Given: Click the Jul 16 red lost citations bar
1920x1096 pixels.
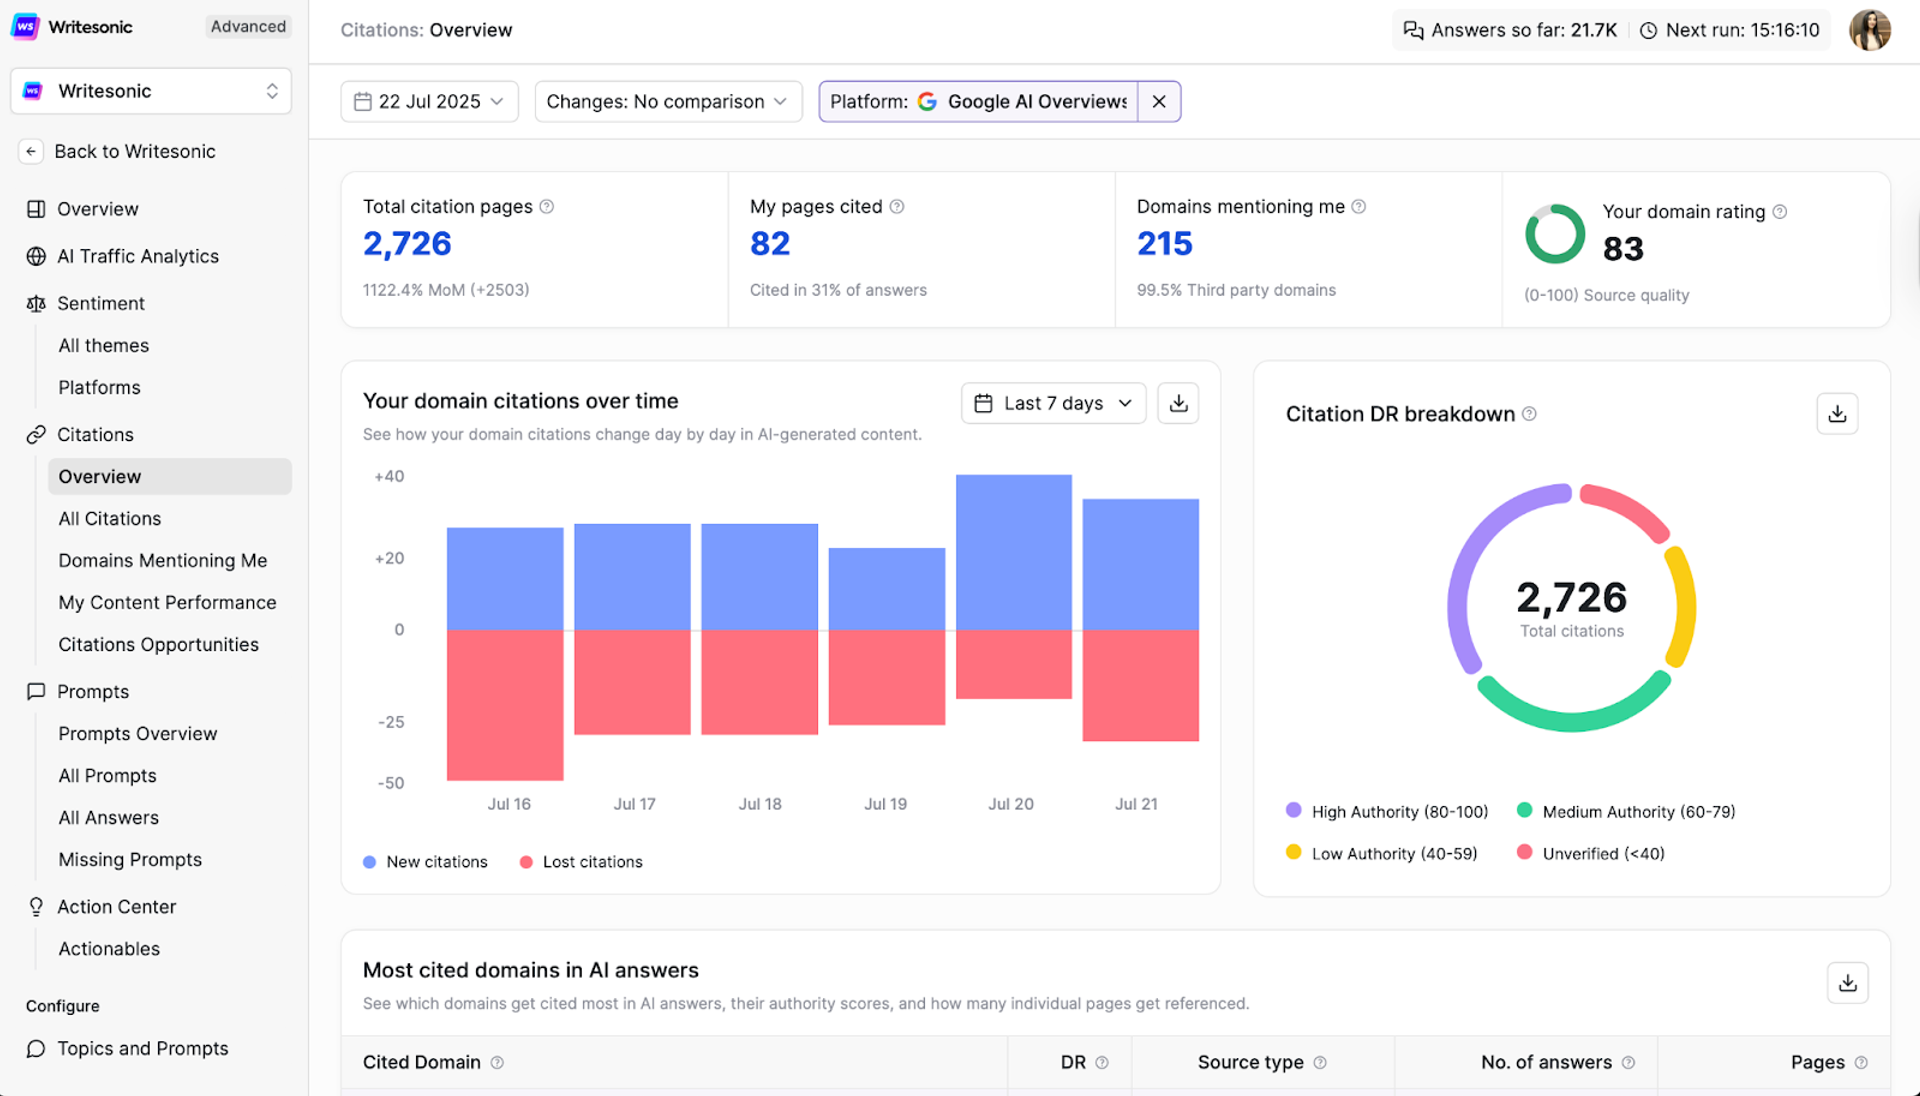Looking at the screenshot, I should 505,705.
